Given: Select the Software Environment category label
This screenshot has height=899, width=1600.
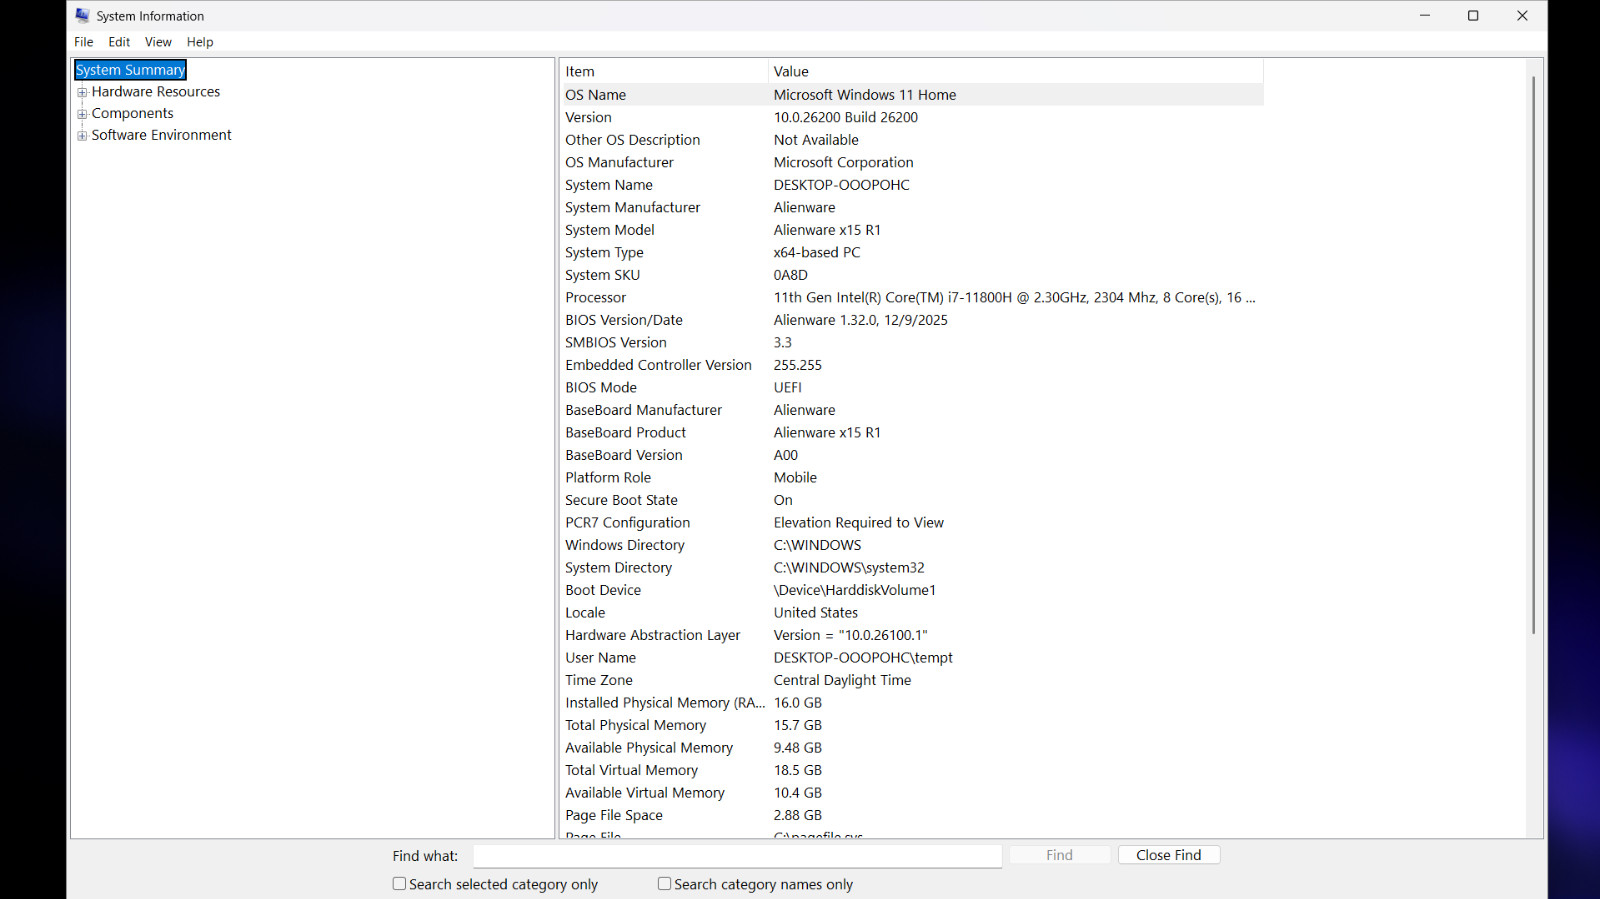Looking at the screenshot, I should point(162,136).
